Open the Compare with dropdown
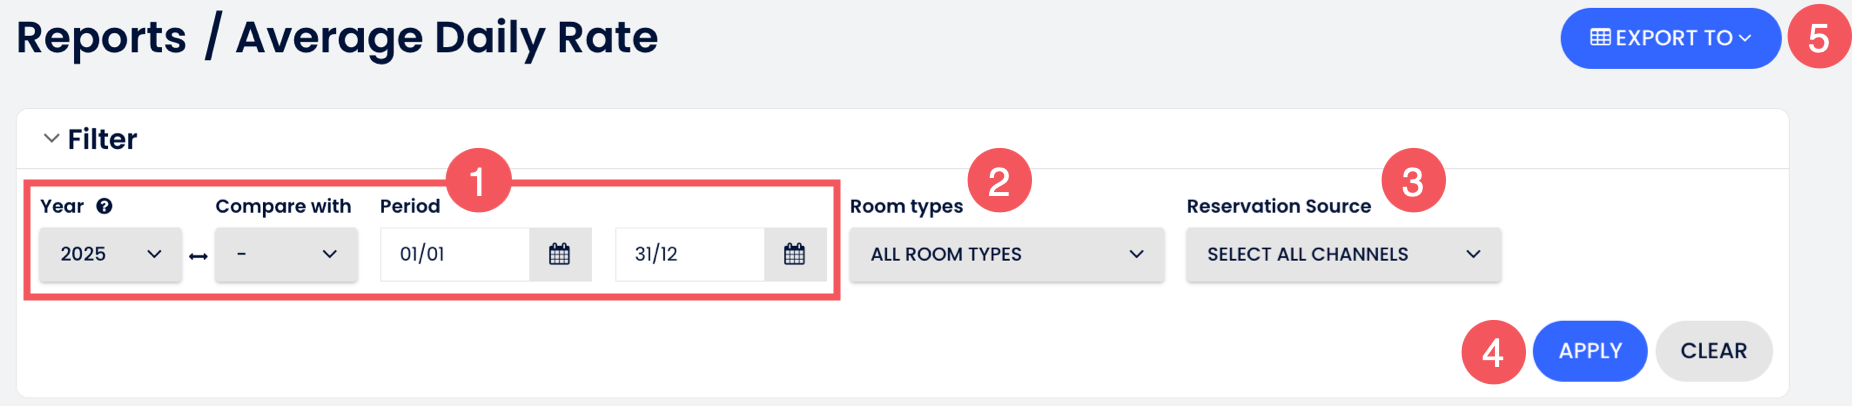1852x406 pixels. (286, 254)
